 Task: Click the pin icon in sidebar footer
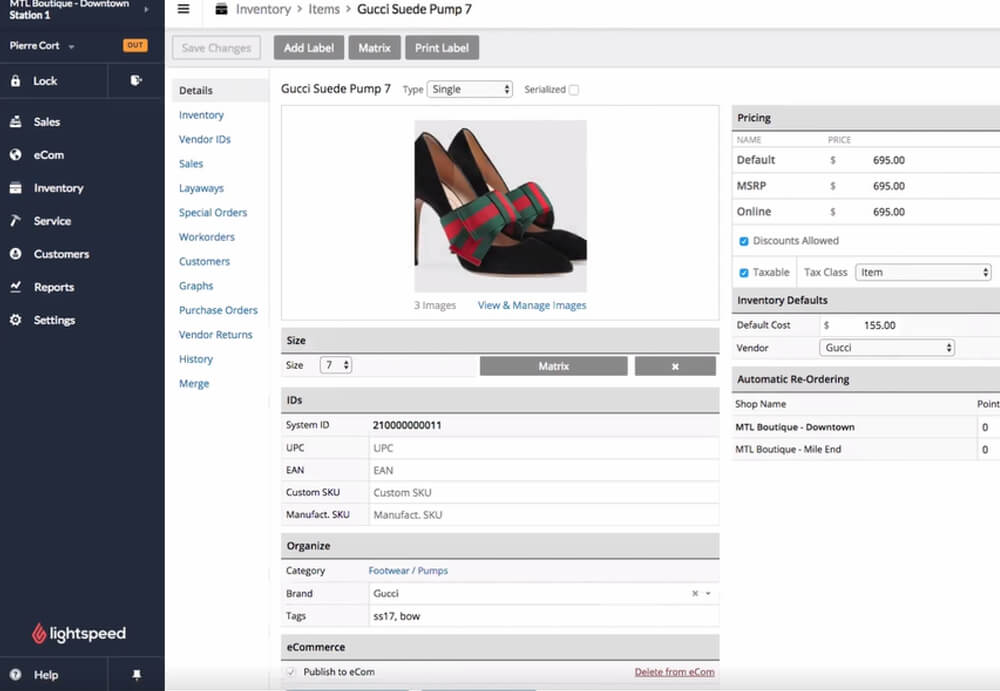[x=136, y=674]
